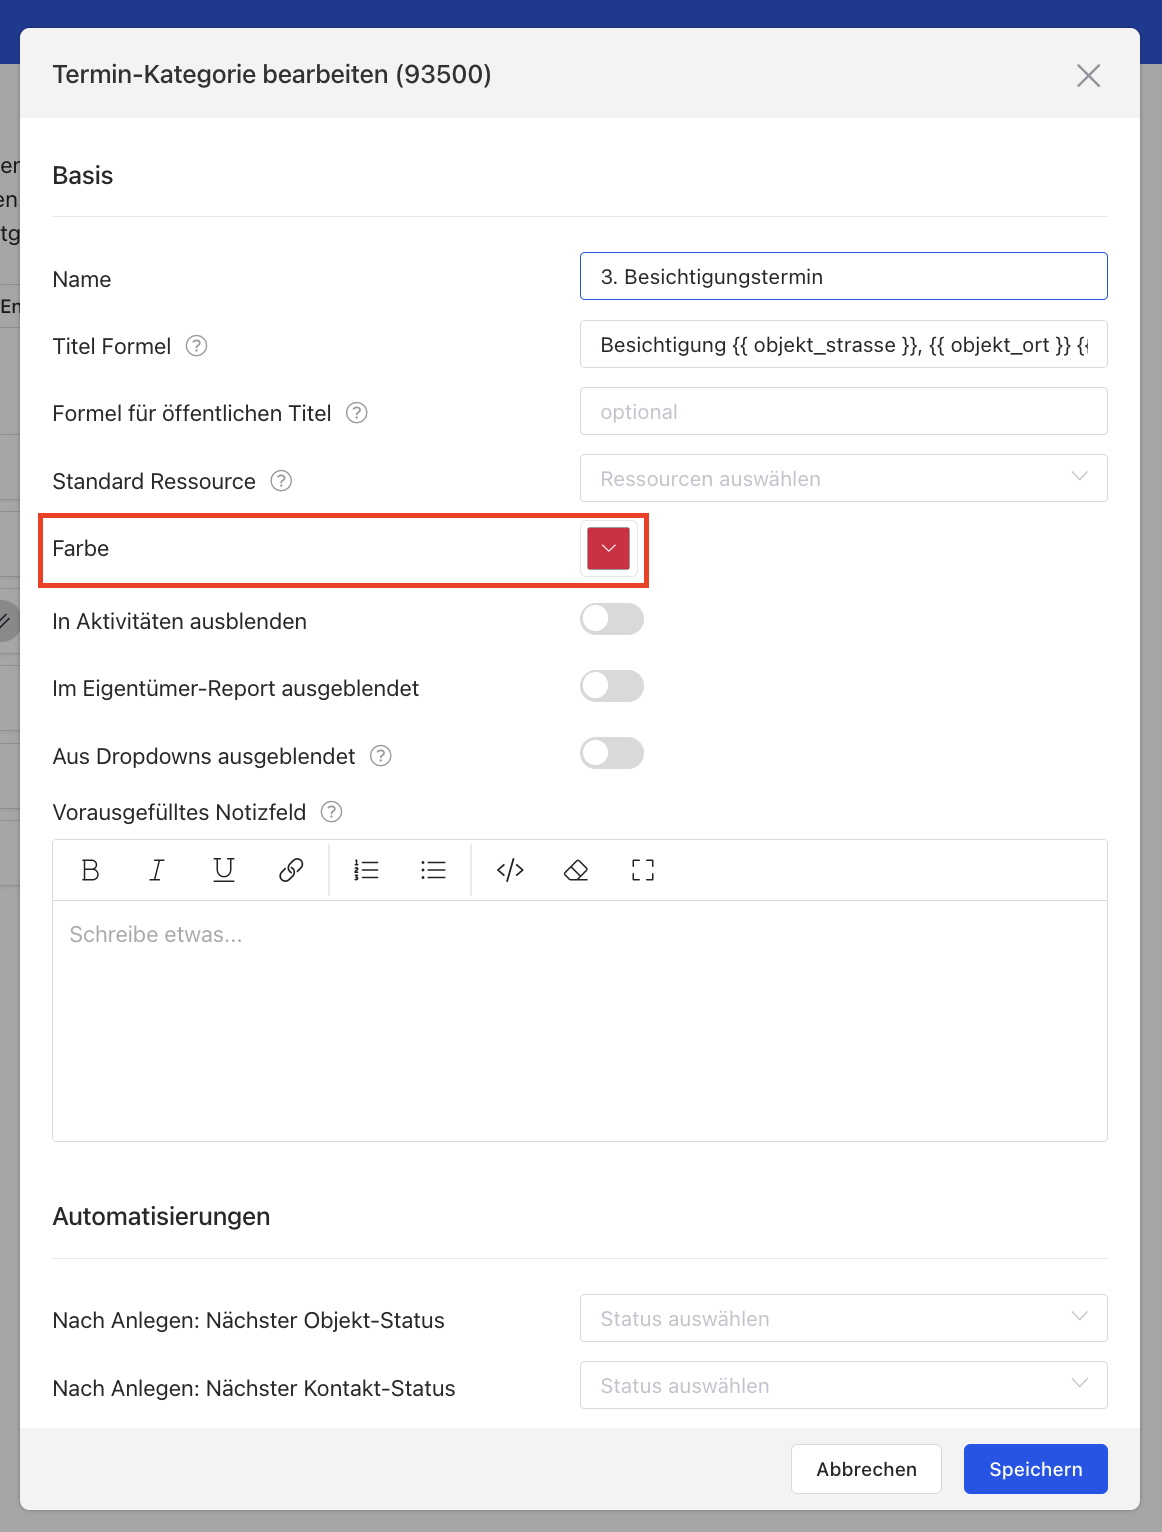The width and height of the screenshot is (1162, 1532).
Task: Expand the note editor to fullscreen
Action: (643, 870)
